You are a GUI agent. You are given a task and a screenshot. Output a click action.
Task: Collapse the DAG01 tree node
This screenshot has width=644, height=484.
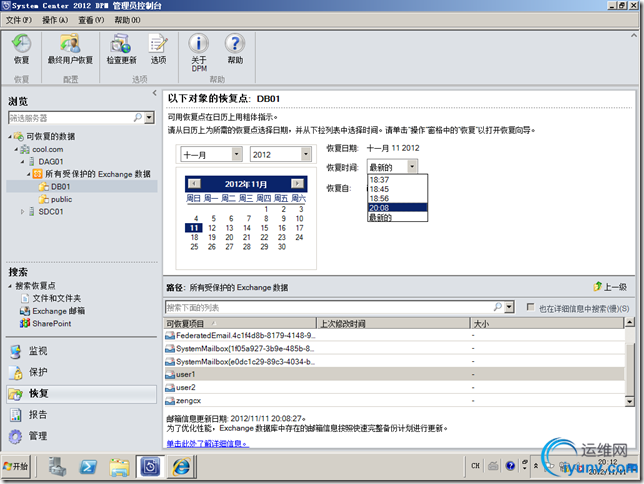[23, 162]
